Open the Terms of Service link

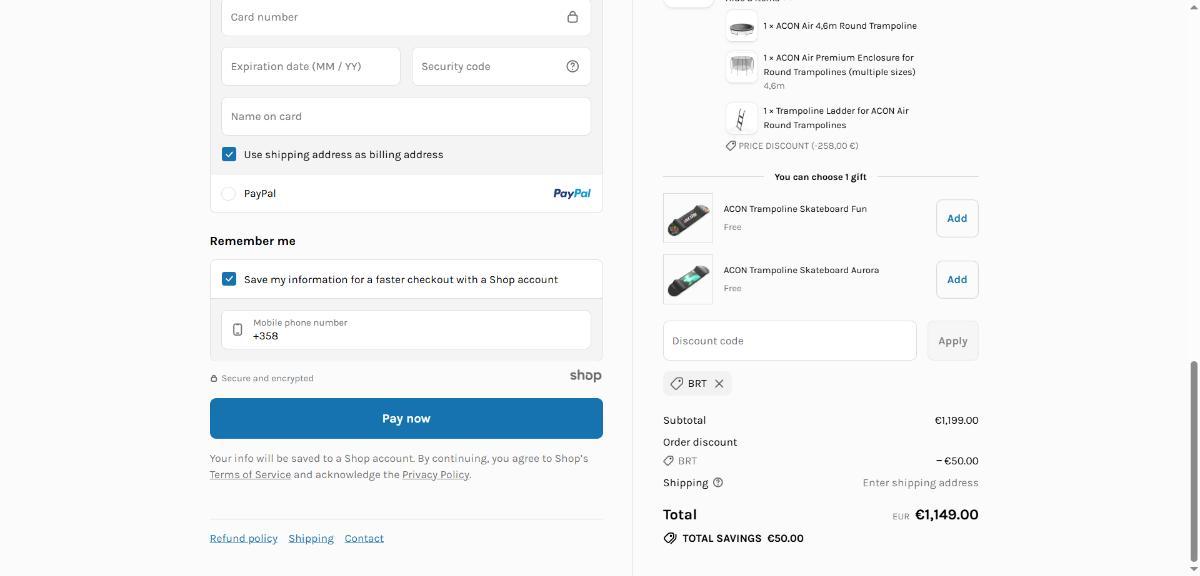[250, 475]
